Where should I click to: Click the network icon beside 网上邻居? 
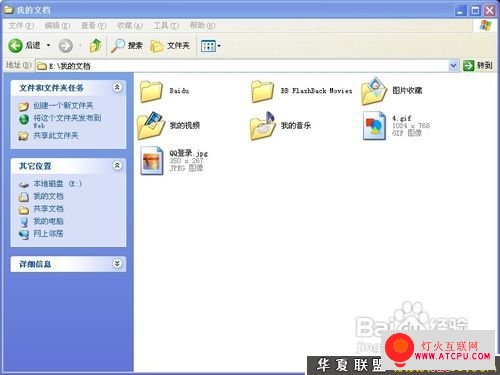point(24,234)
